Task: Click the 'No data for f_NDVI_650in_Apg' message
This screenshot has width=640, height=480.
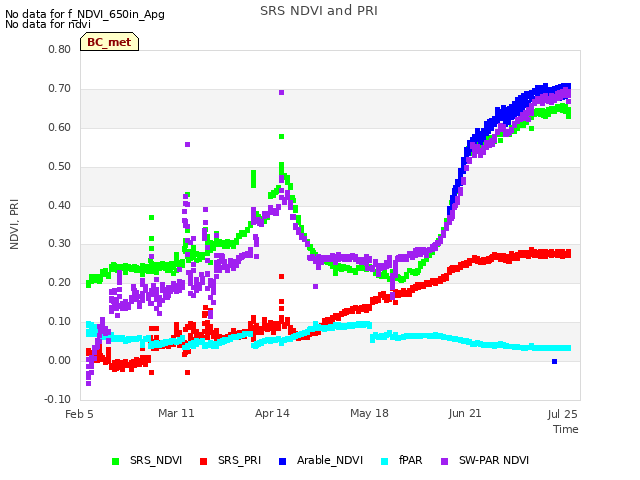Action: [x=85, y=14]
